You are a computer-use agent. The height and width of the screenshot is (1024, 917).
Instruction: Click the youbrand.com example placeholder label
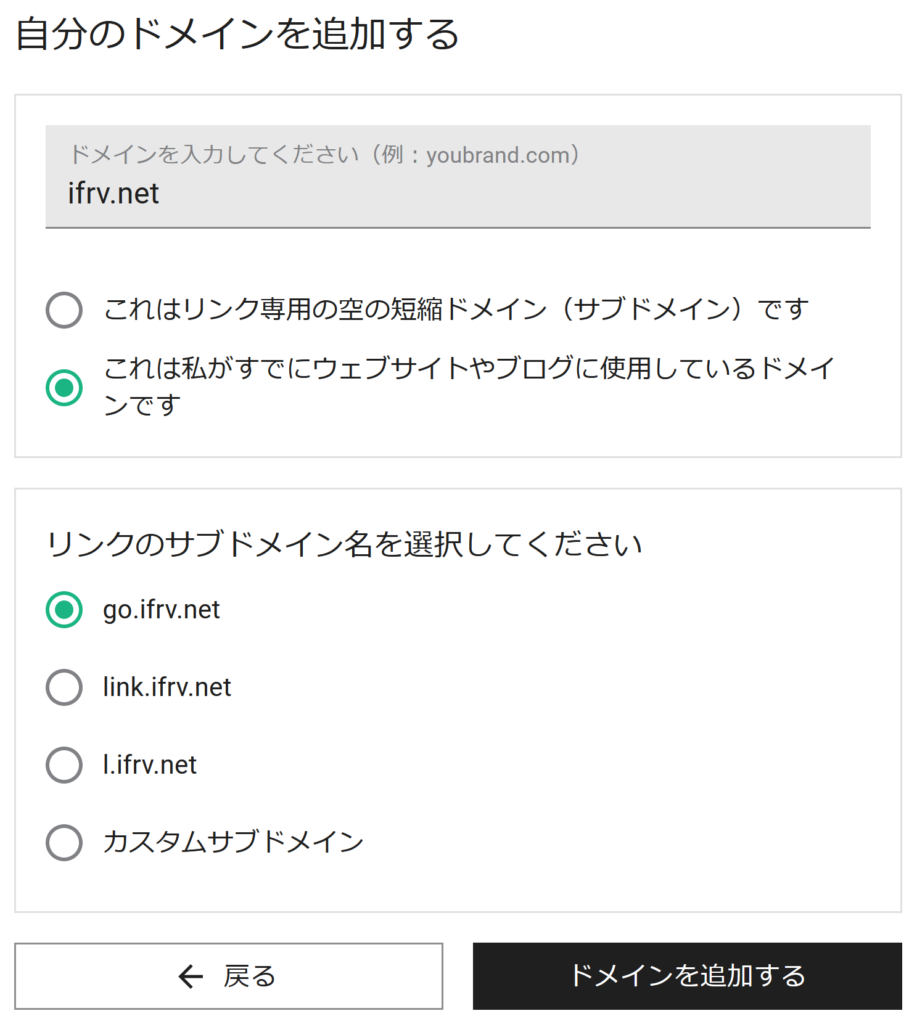pyautogui.click(x=324, y=155)
